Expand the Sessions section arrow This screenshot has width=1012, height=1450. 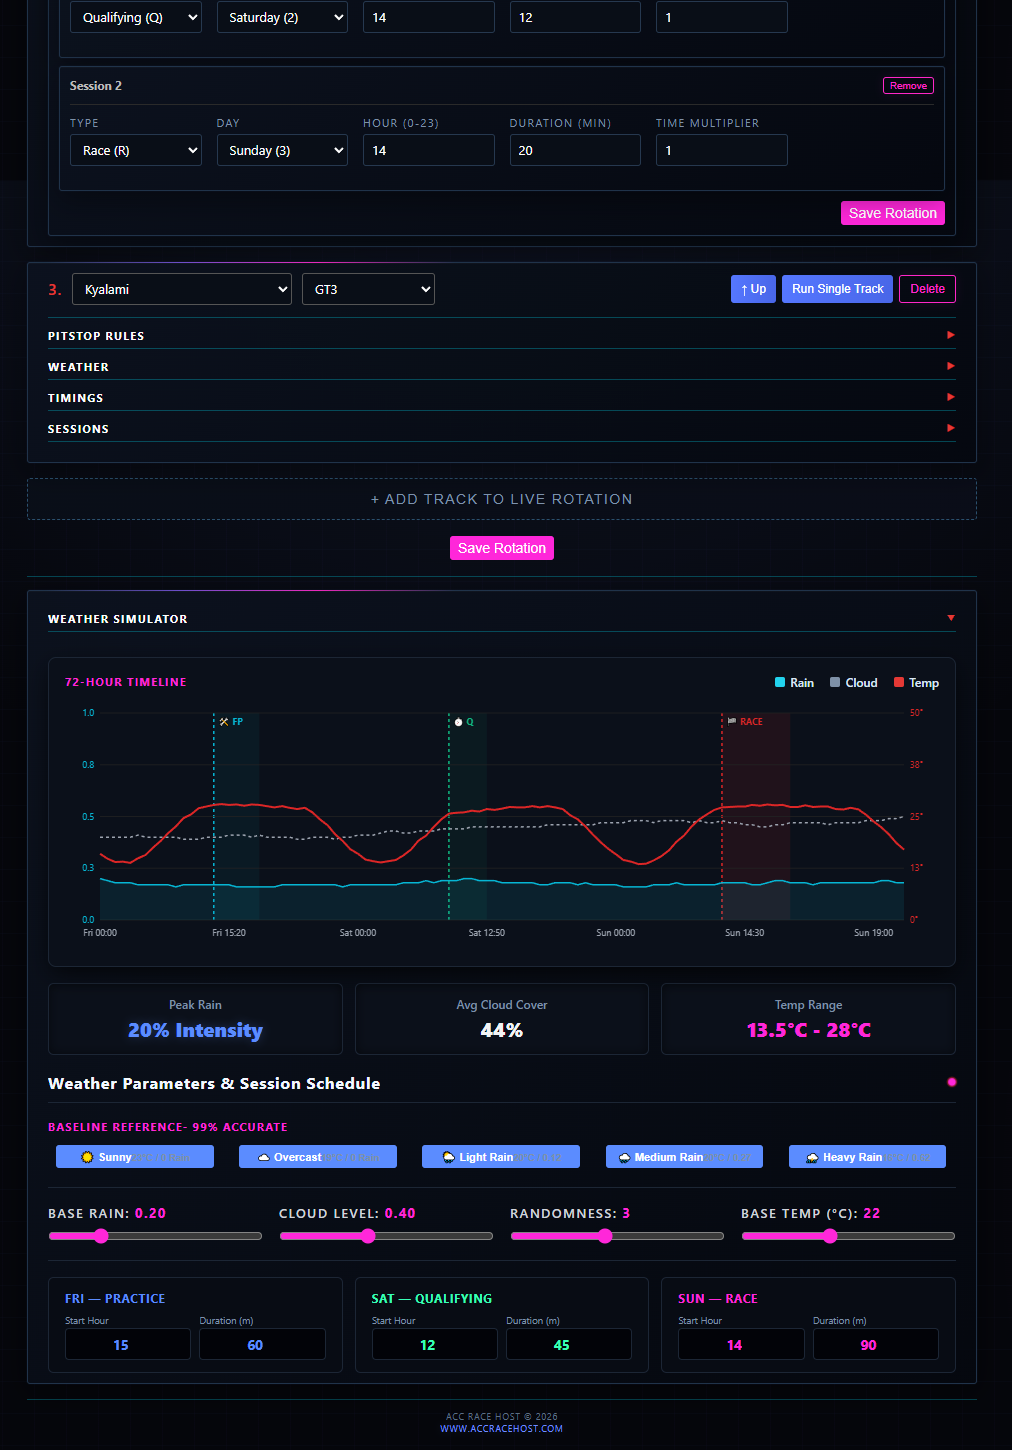click(951, 428)
